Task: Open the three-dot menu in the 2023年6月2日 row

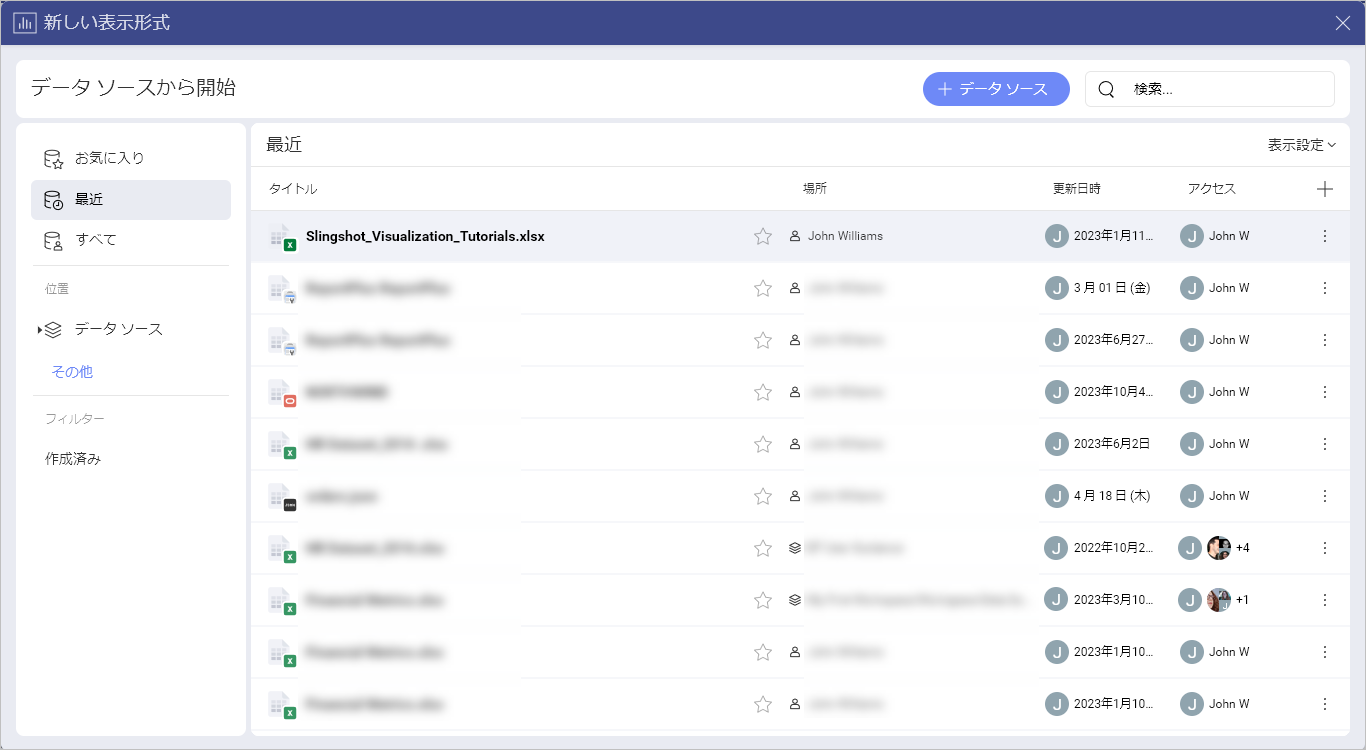Action: tap(1325, 444)
